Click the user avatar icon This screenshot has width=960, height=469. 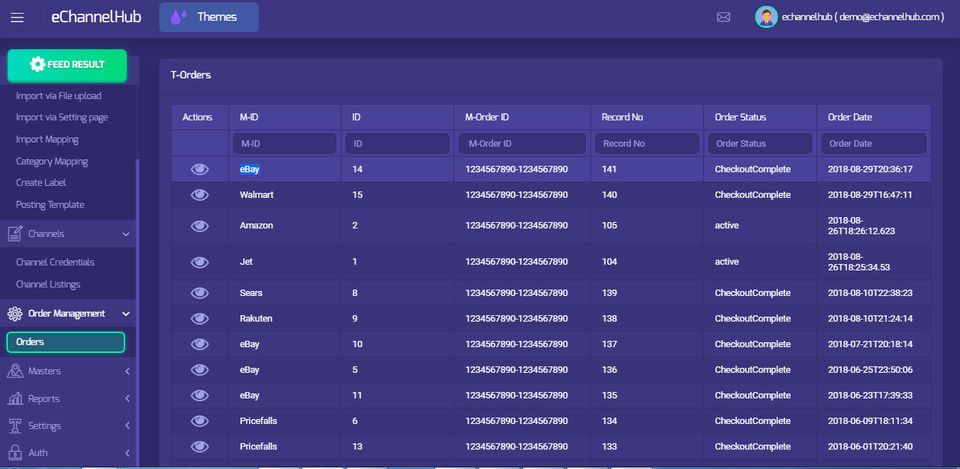(x=766, y=17)
